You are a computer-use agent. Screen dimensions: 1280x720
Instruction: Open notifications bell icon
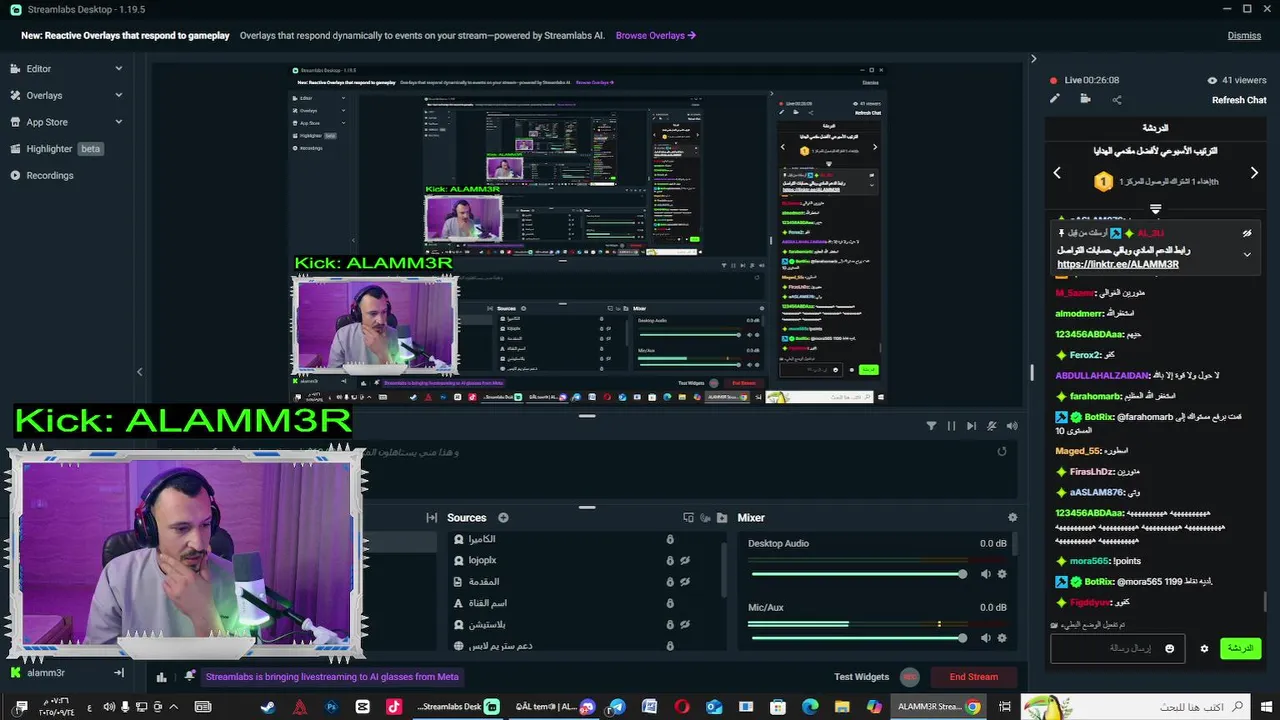point(190,676)
